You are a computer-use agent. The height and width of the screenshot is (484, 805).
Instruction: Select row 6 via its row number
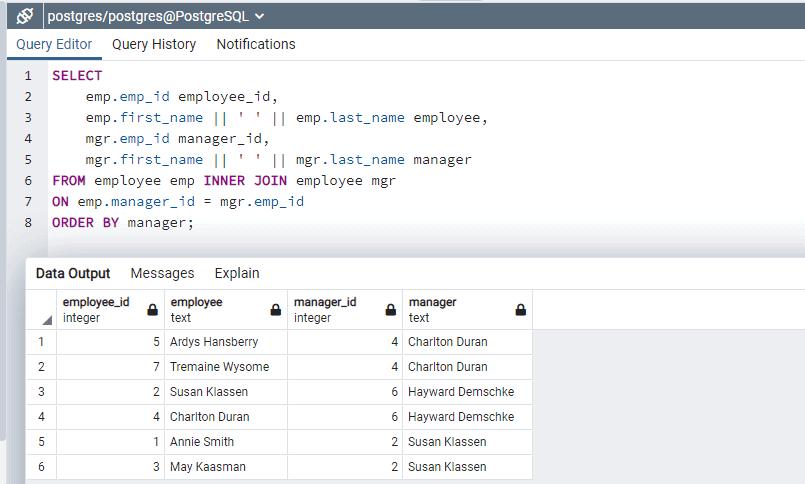click(x=41, y=467)
